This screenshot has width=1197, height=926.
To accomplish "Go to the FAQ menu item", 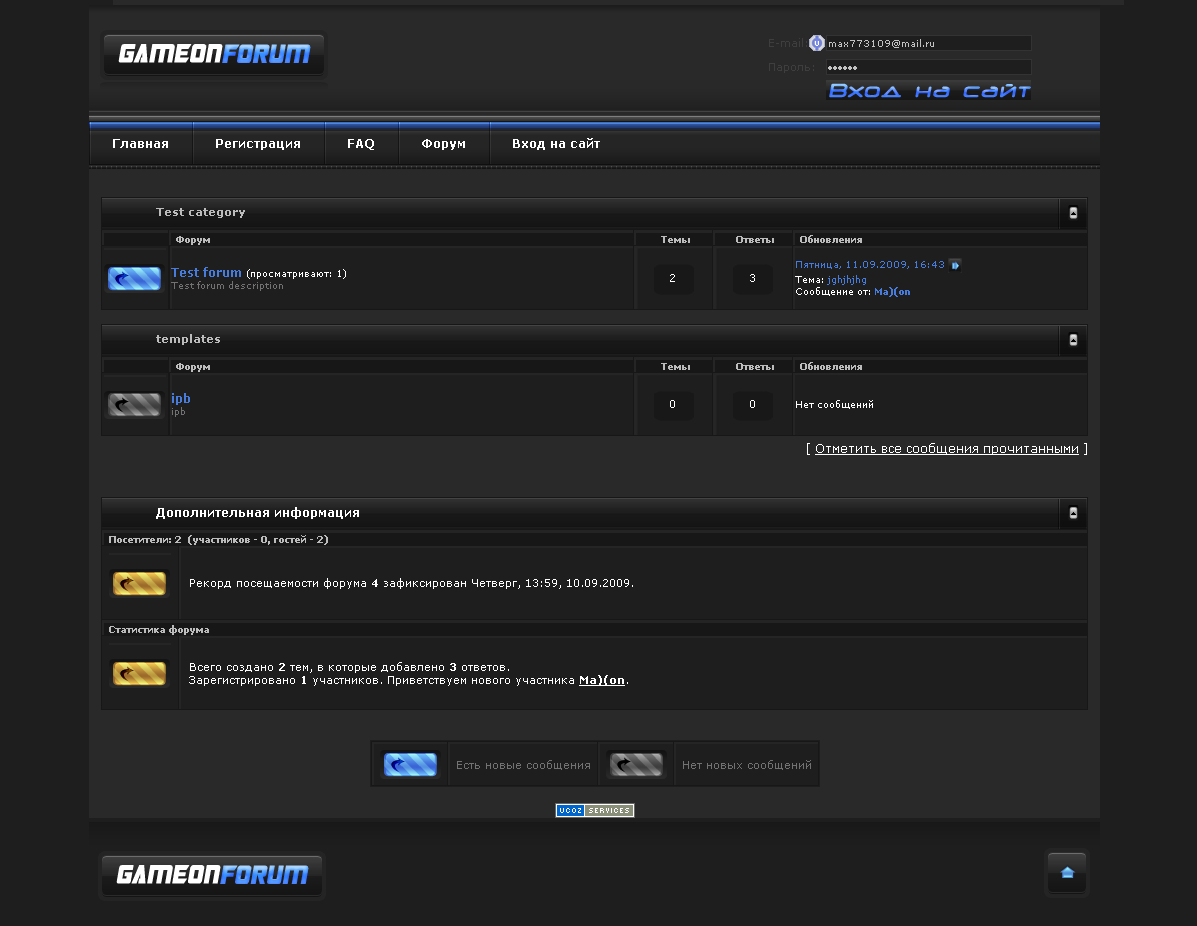I will click(361, 144).
